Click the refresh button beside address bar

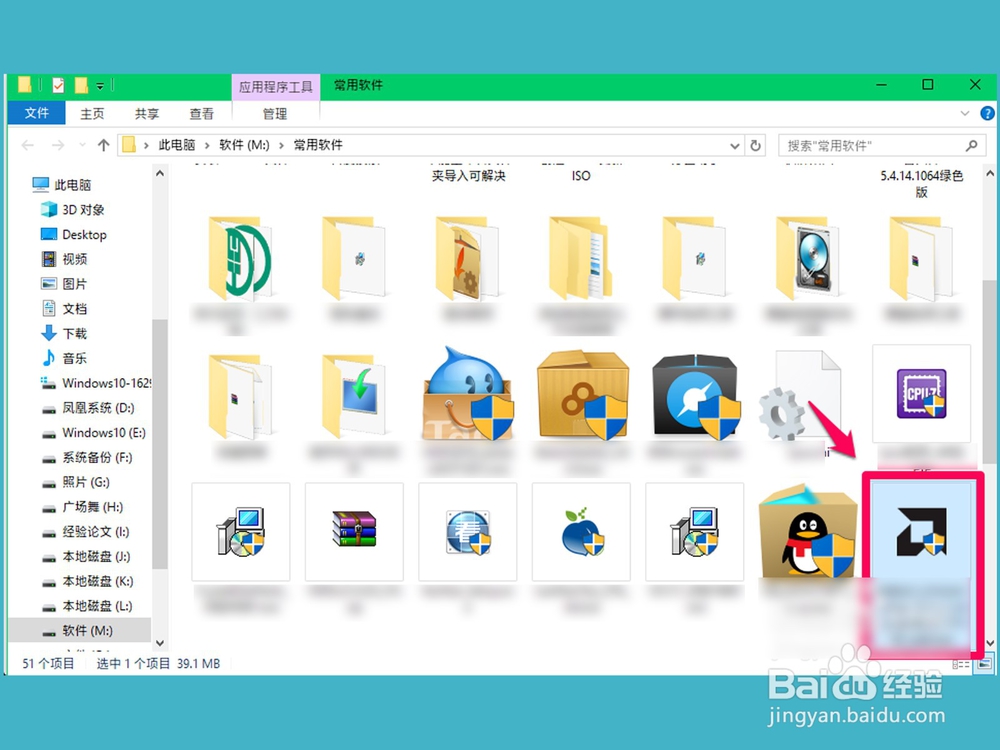[x=755, y=145]
